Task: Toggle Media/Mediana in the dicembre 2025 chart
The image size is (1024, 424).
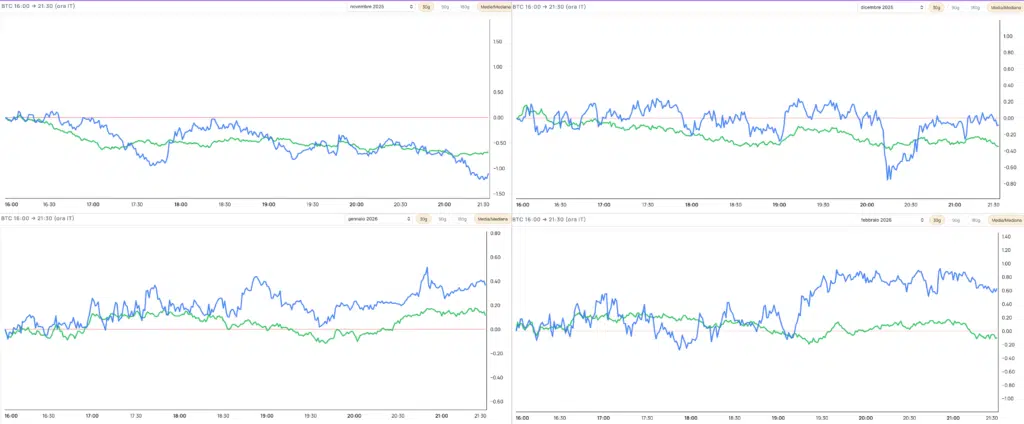Action: point(1005,7)
